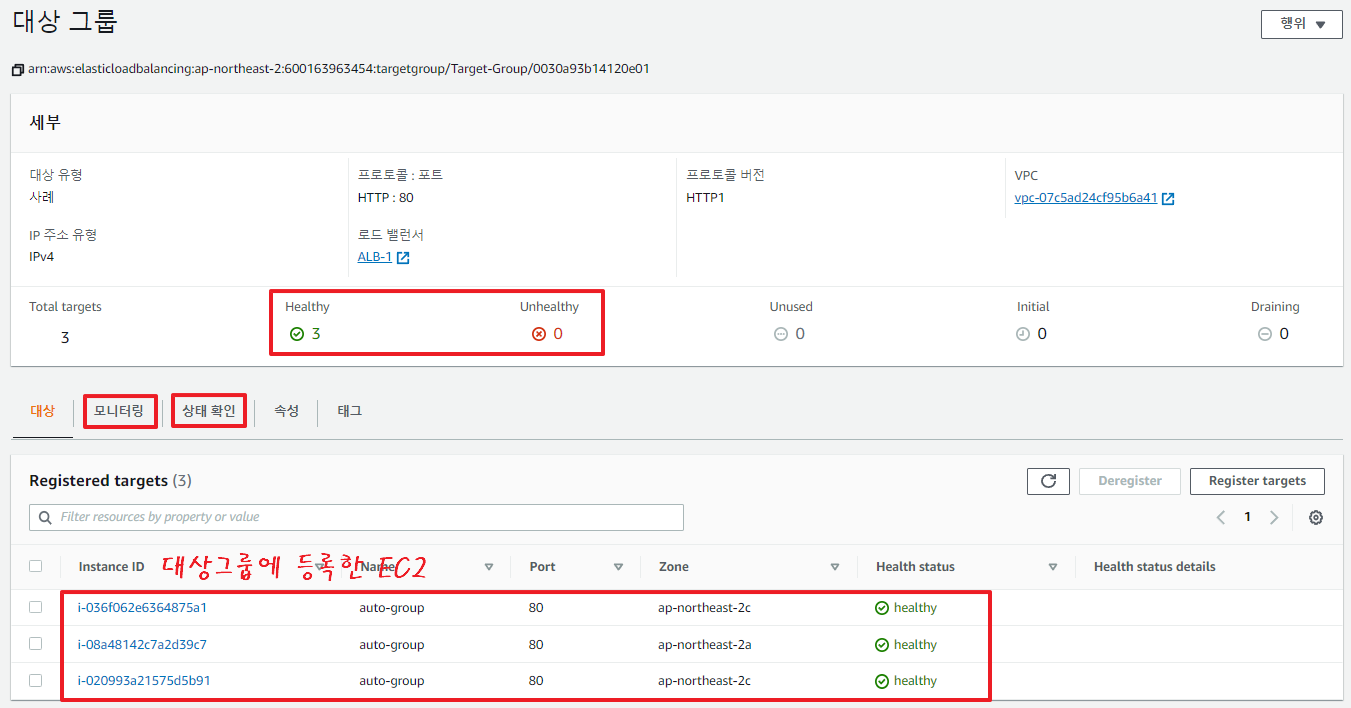
Task: Open the 태그 tab
Action: (x=350, y=411)
